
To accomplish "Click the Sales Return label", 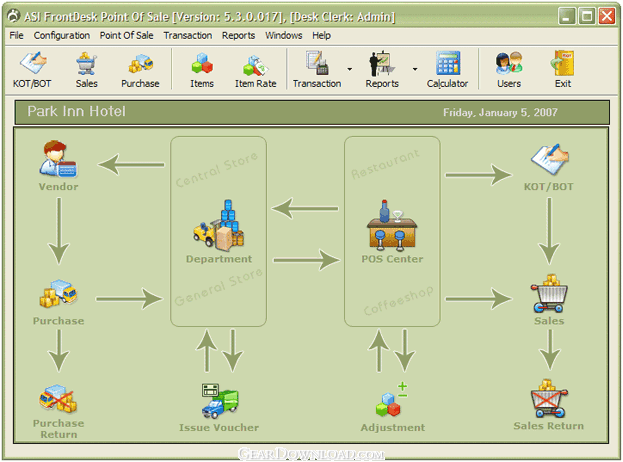I will [x=549, y=426].
